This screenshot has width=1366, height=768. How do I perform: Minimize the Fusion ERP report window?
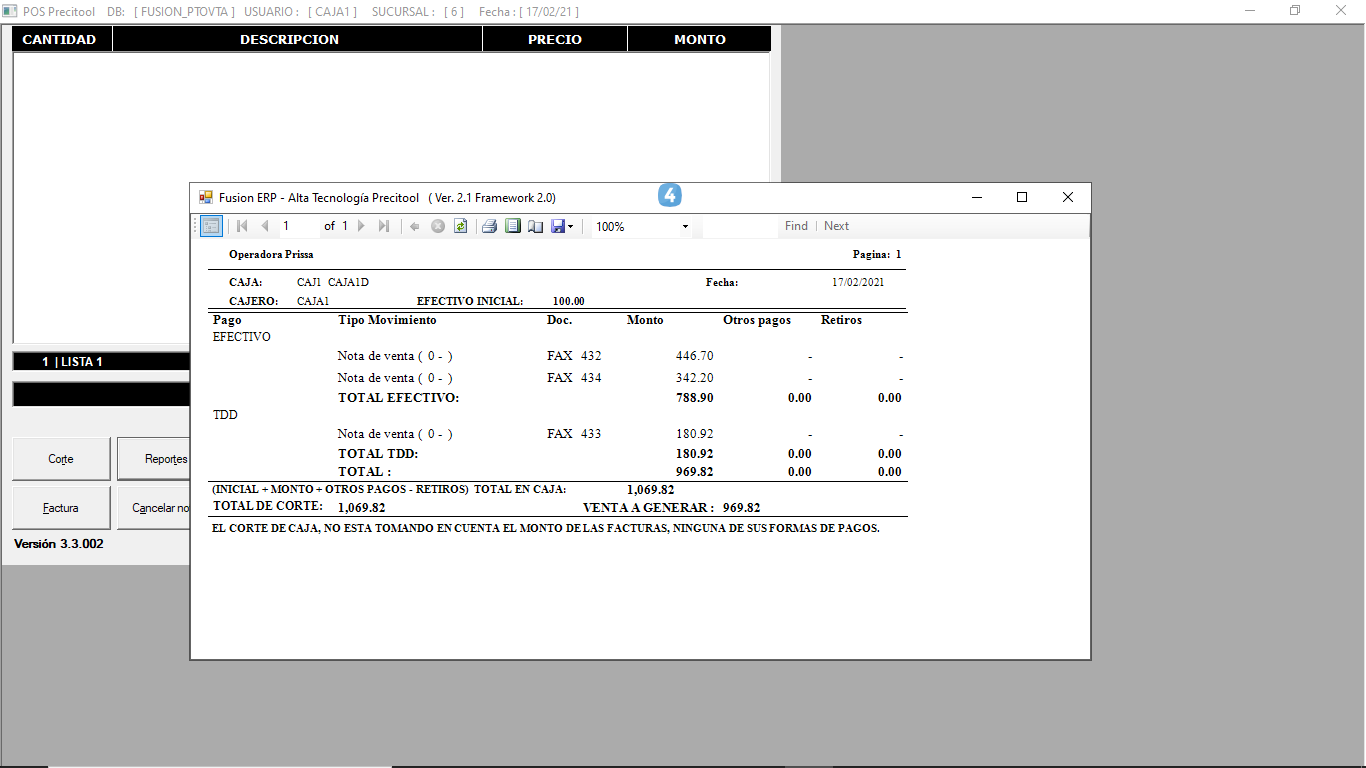976,197
